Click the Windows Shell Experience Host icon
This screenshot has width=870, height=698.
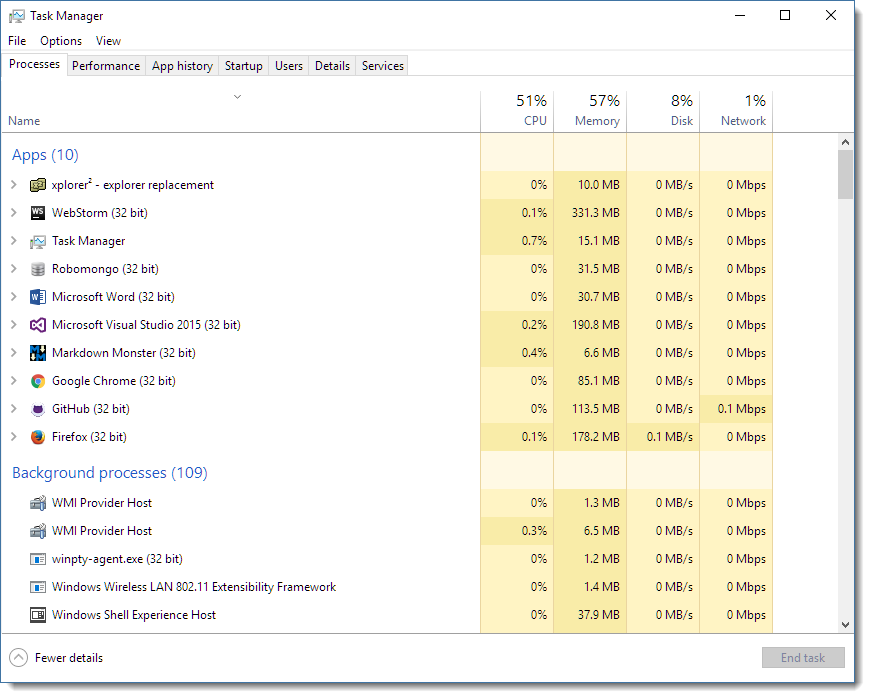[x=37, y=614]
